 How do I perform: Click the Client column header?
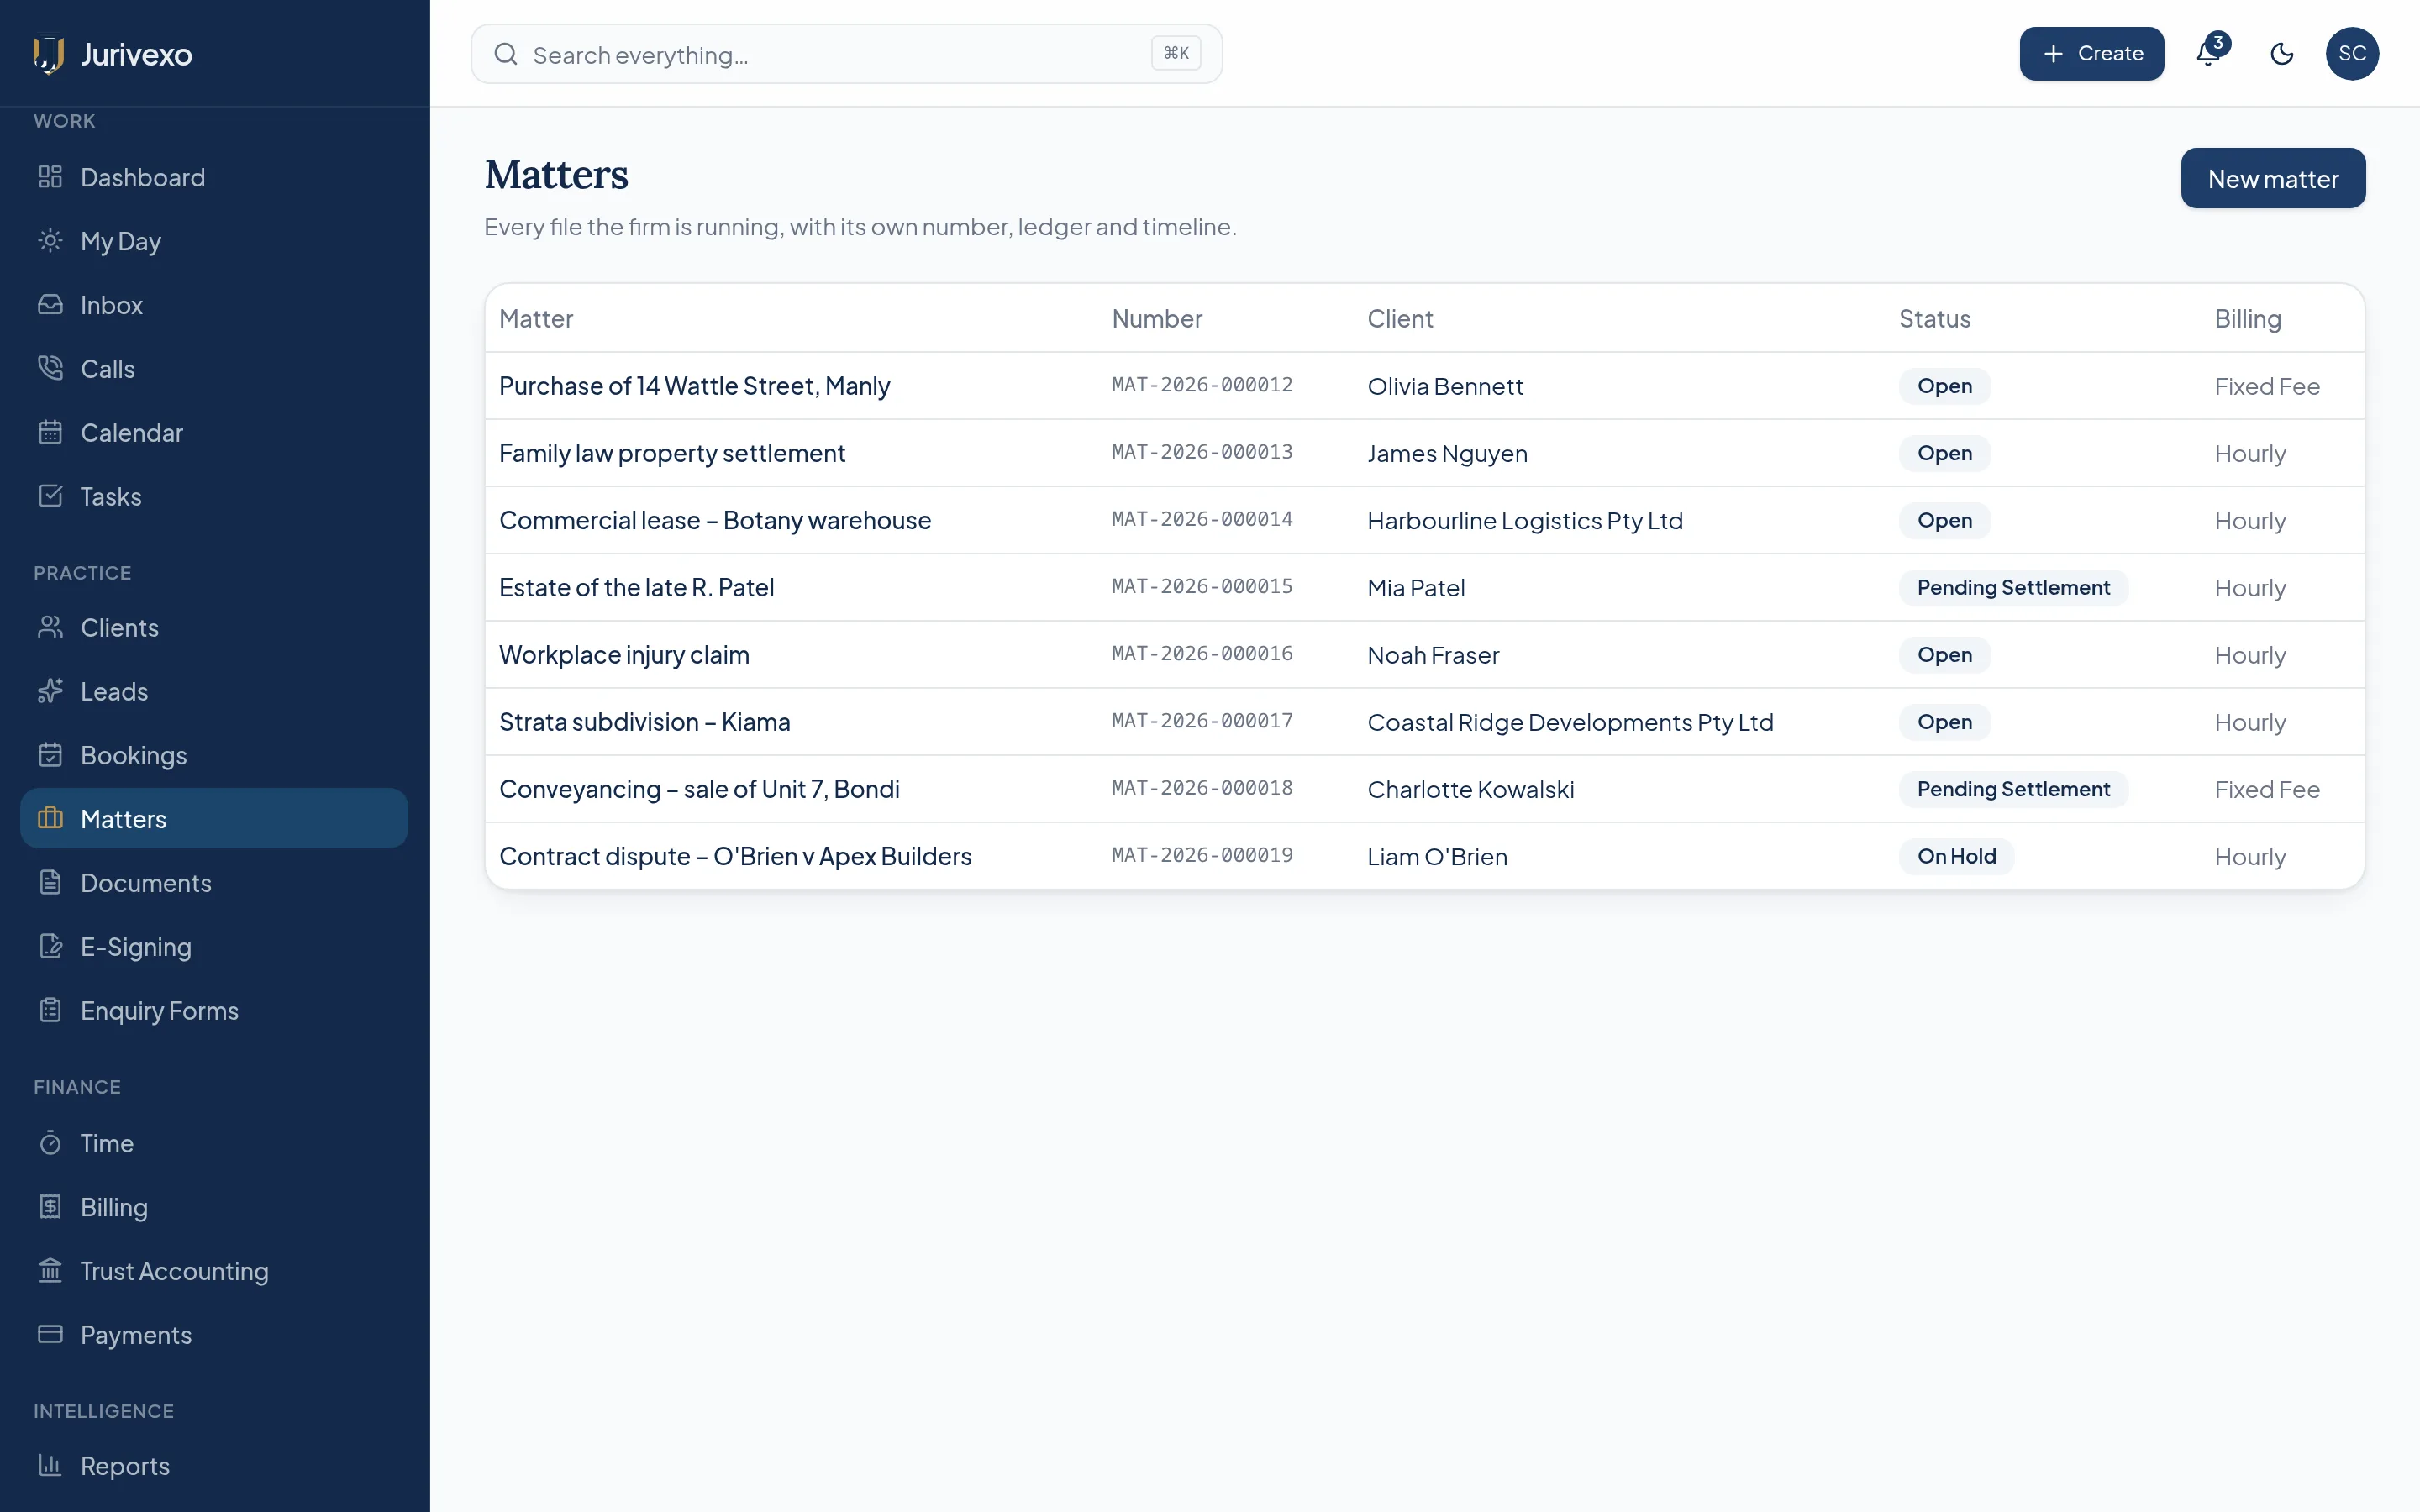(x=1400, y=319)
